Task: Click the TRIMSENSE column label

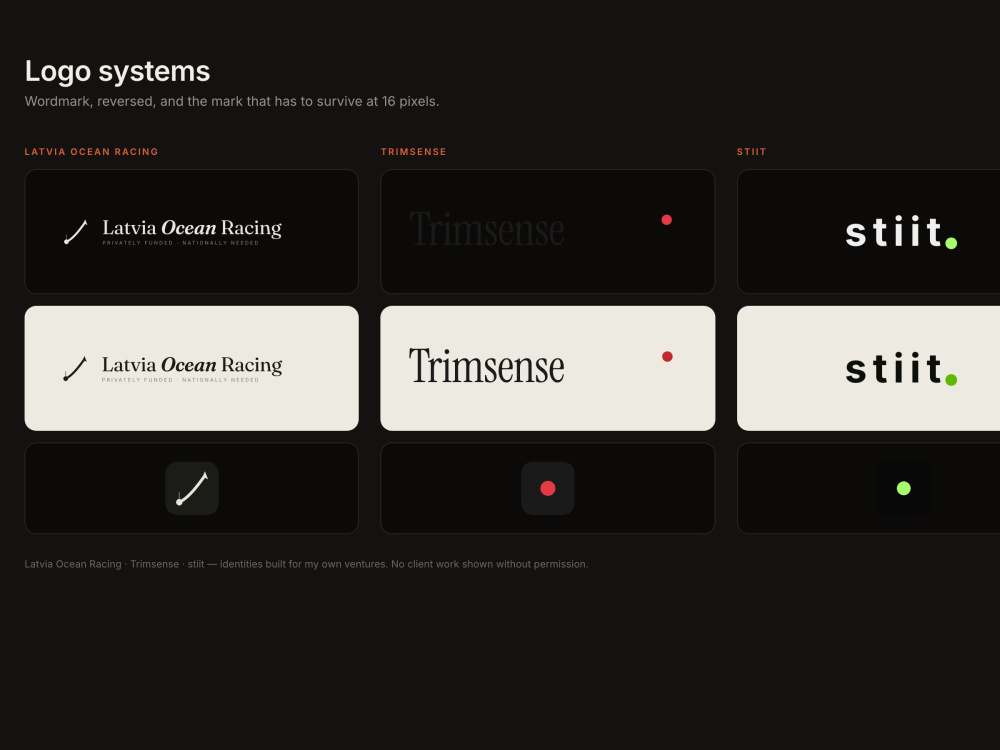Action: [413, 152]
